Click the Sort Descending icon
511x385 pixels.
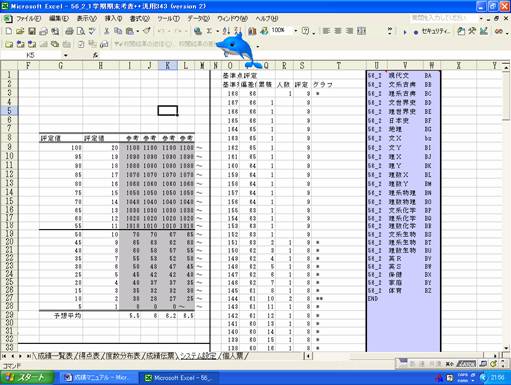[x=238, y=31]
